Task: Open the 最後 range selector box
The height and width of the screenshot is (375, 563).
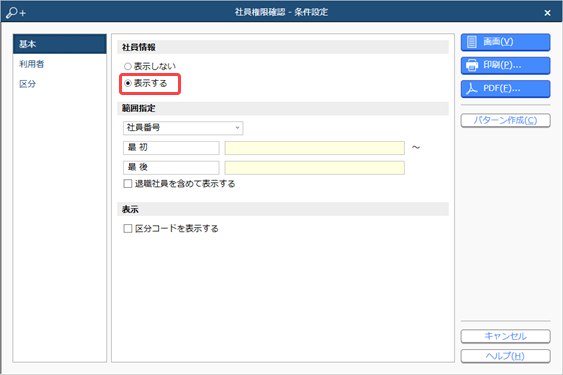Action: 171,167
